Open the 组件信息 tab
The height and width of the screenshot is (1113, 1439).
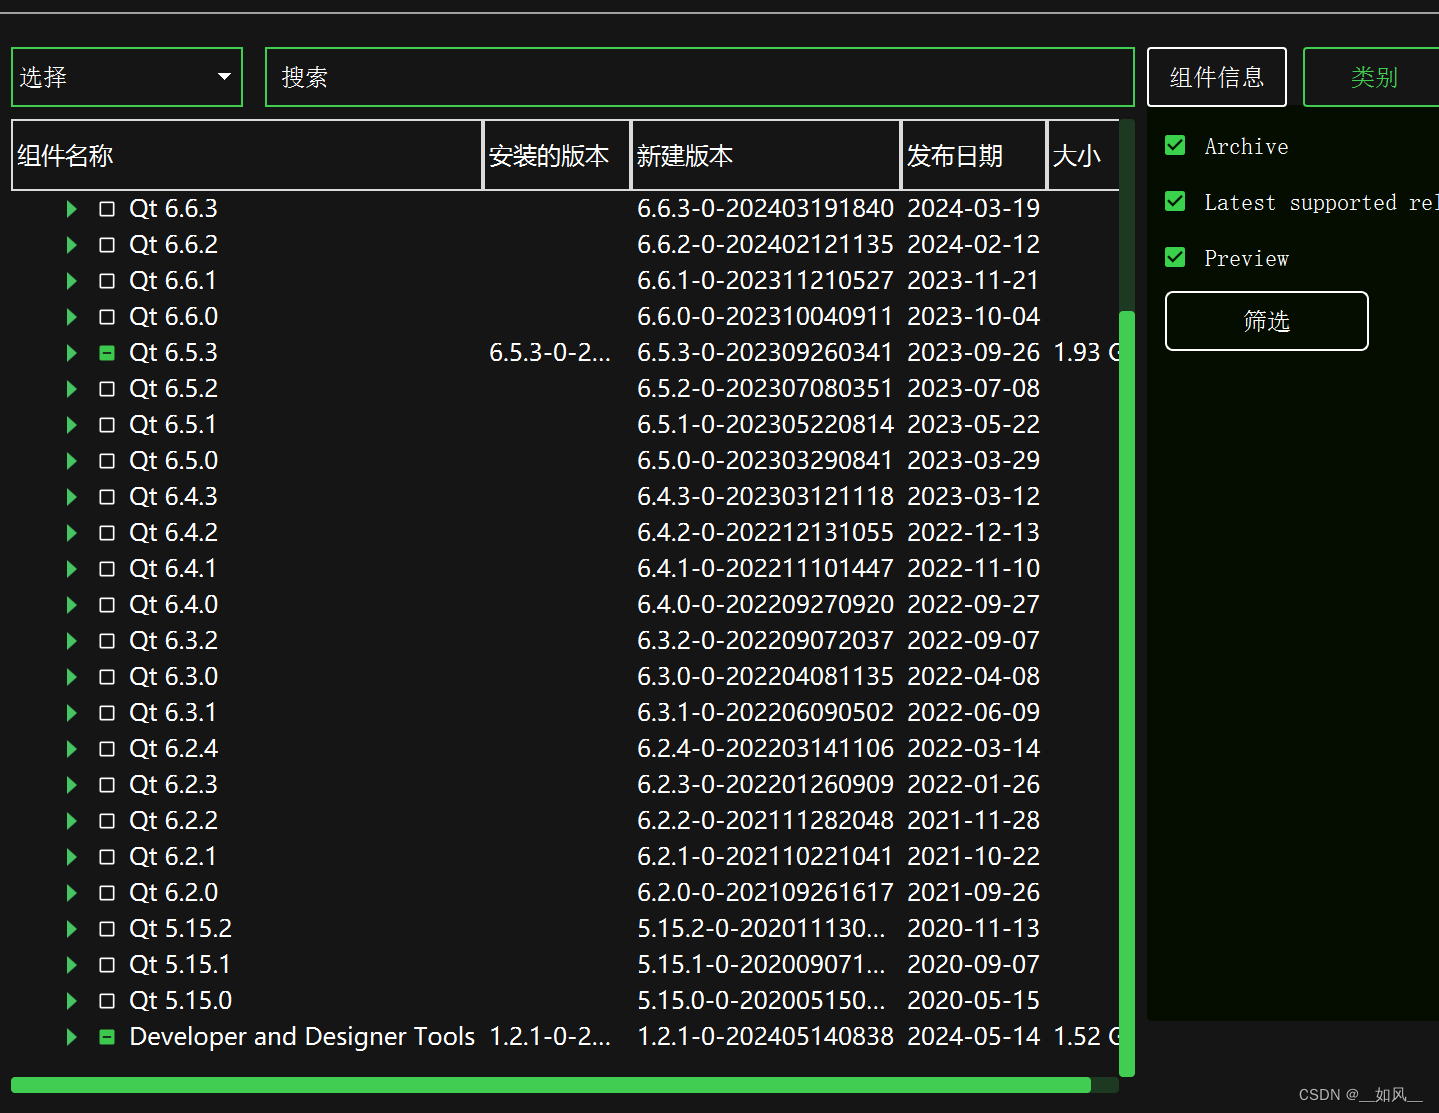pyautogui.click(x=1216, y=77)
